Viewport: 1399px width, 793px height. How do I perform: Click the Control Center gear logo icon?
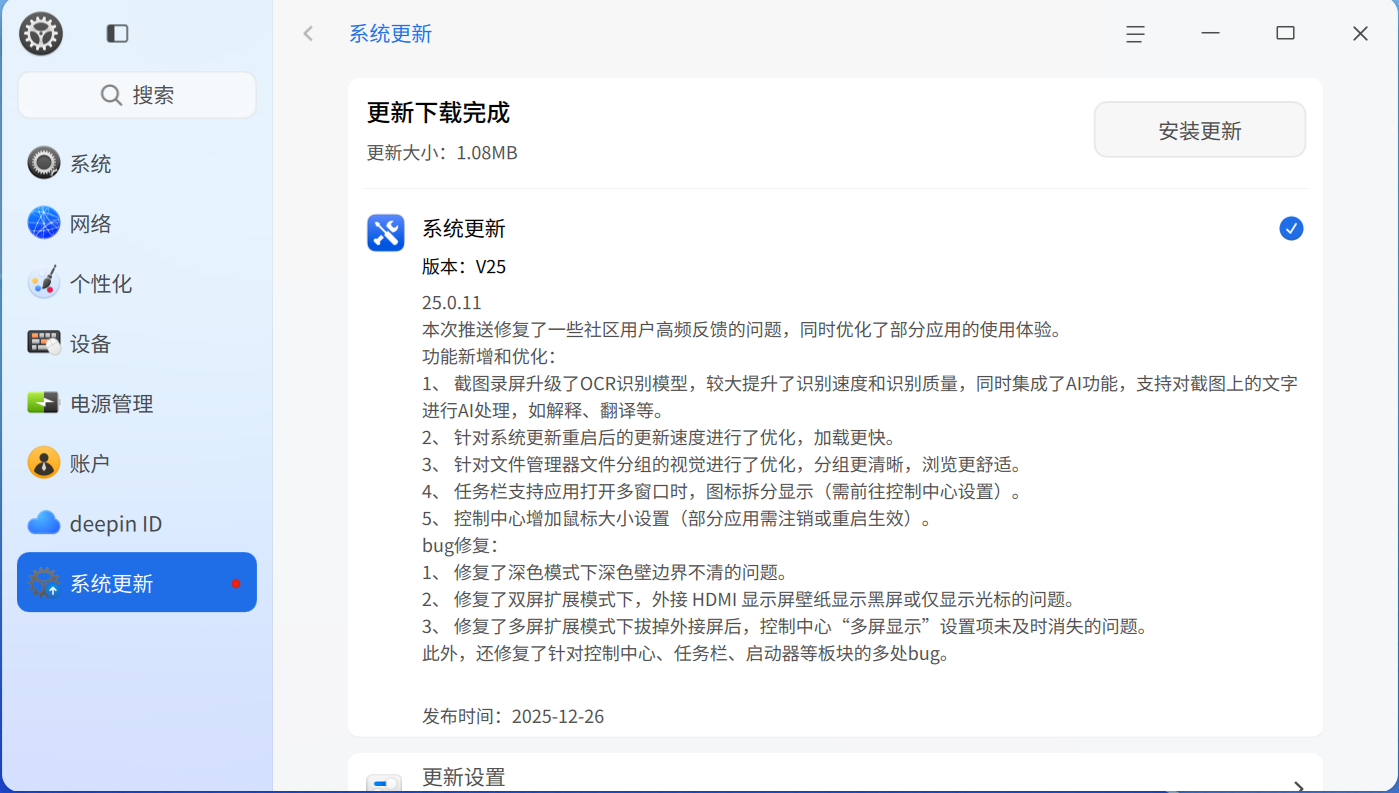tap(41, 34)
